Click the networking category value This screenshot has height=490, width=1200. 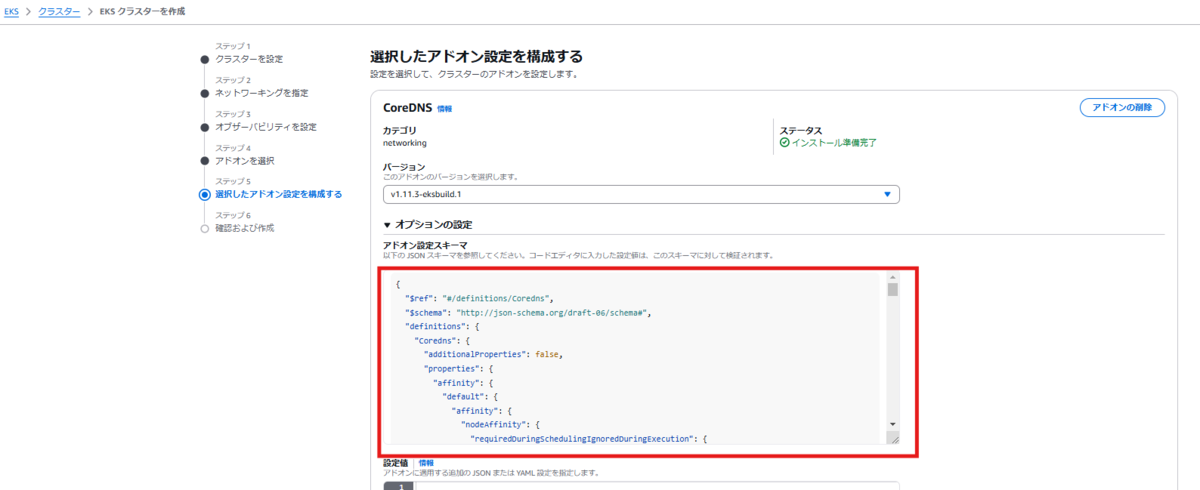pyautogui.click(x=405, y=143)
